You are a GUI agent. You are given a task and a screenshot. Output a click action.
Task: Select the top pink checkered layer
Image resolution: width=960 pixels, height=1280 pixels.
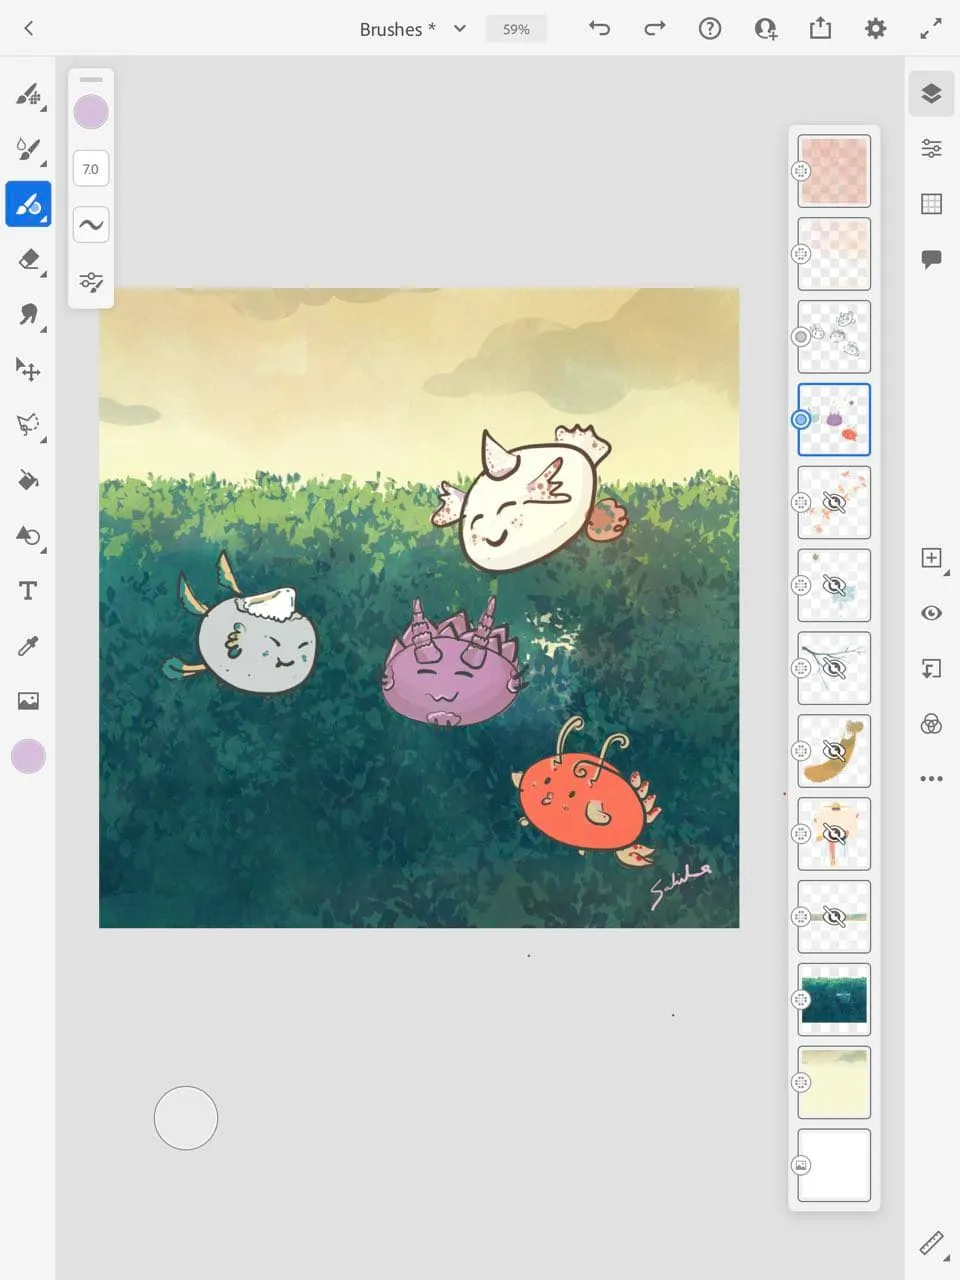[x=834, y=171]
